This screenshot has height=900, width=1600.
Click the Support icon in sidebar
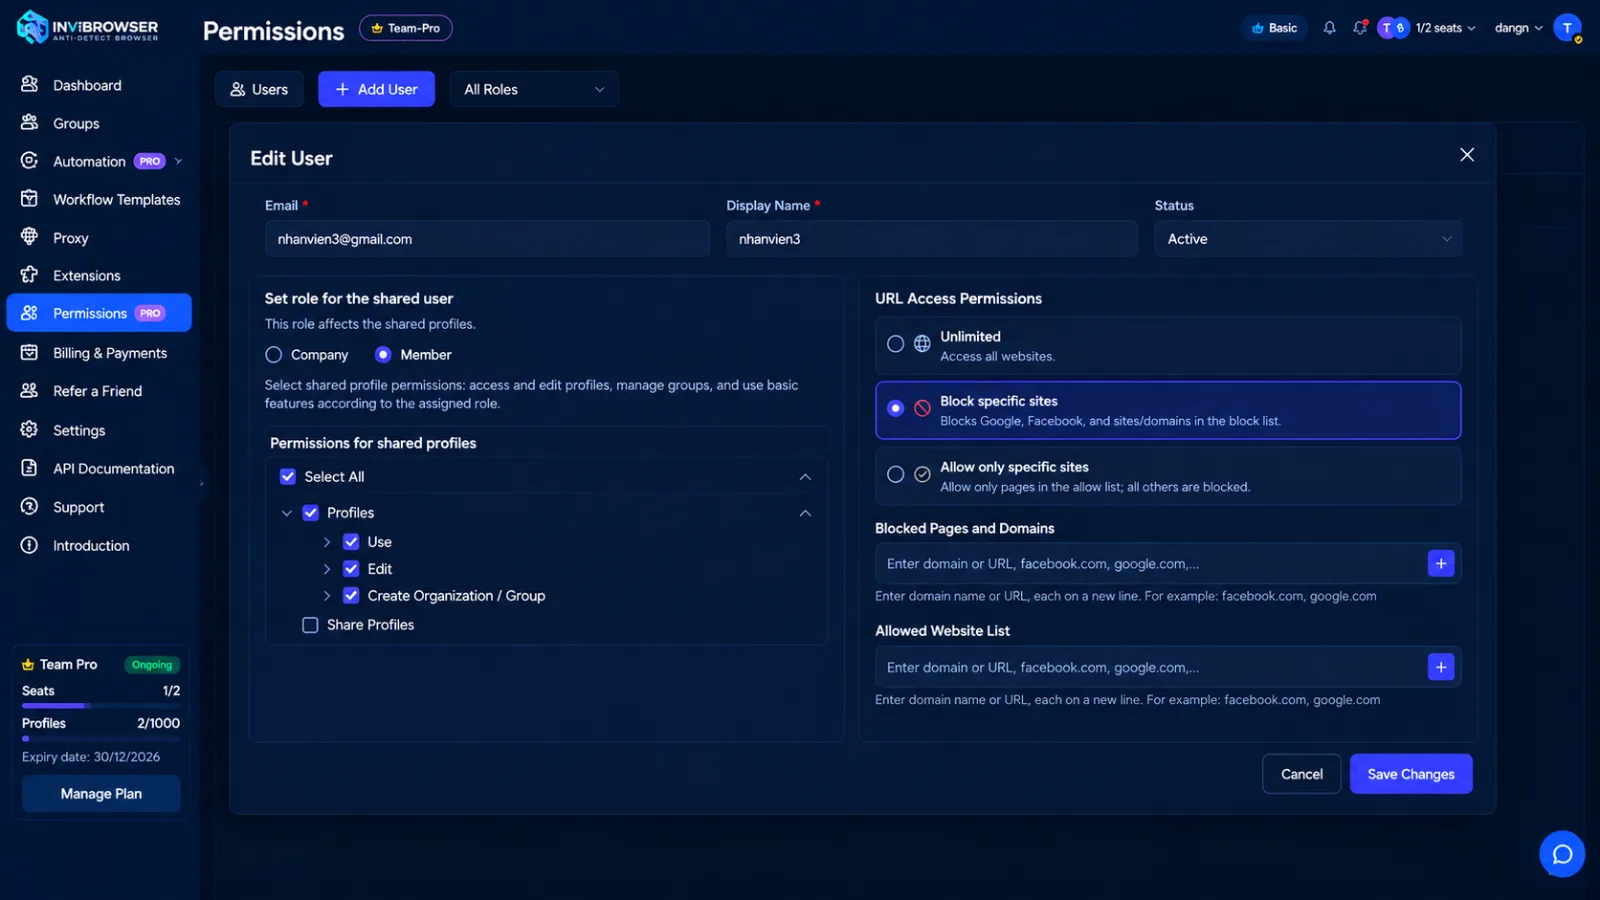[x=30, y=507]
